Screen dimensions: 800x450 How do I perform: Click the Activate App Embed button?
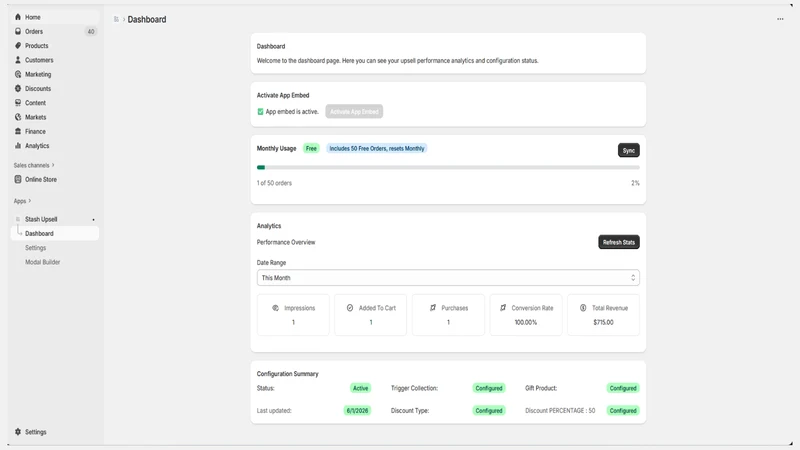click(x=354, y=111)
